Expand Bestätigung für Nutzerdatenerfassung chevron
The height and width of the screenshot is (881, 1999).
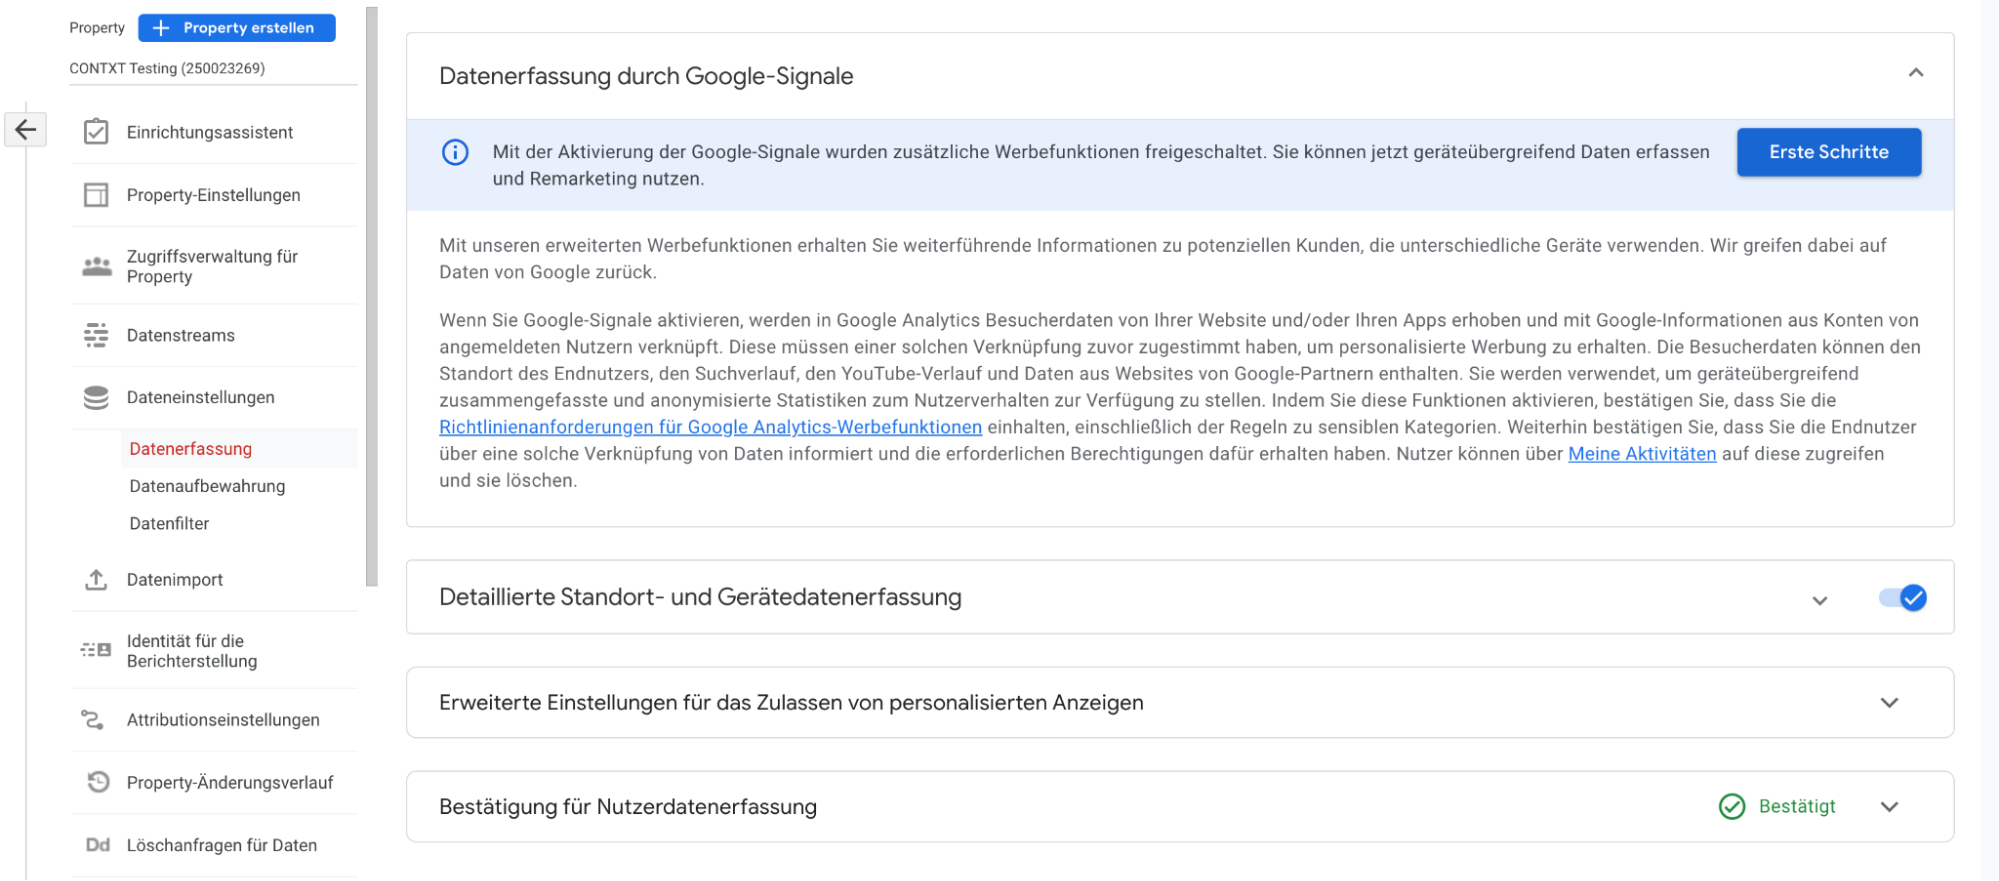tap(1889, 807)
